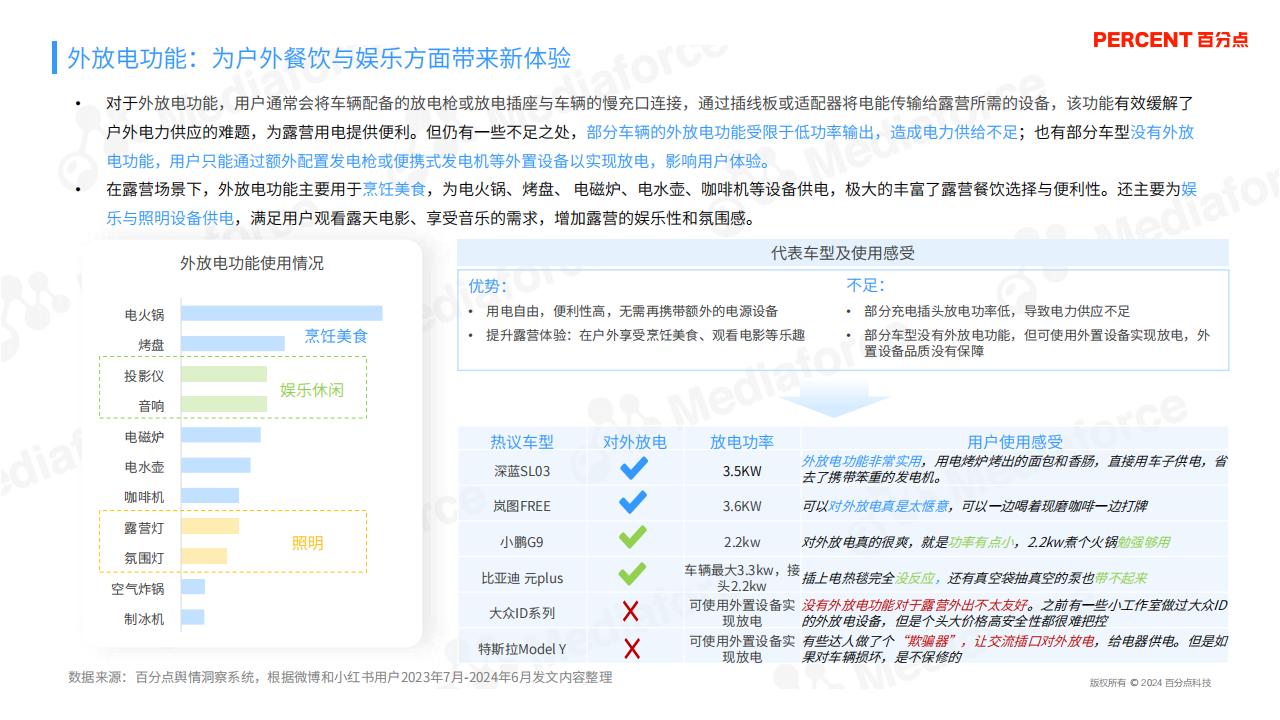Click the 大众ID系列 table cell

tap(521, 613)
